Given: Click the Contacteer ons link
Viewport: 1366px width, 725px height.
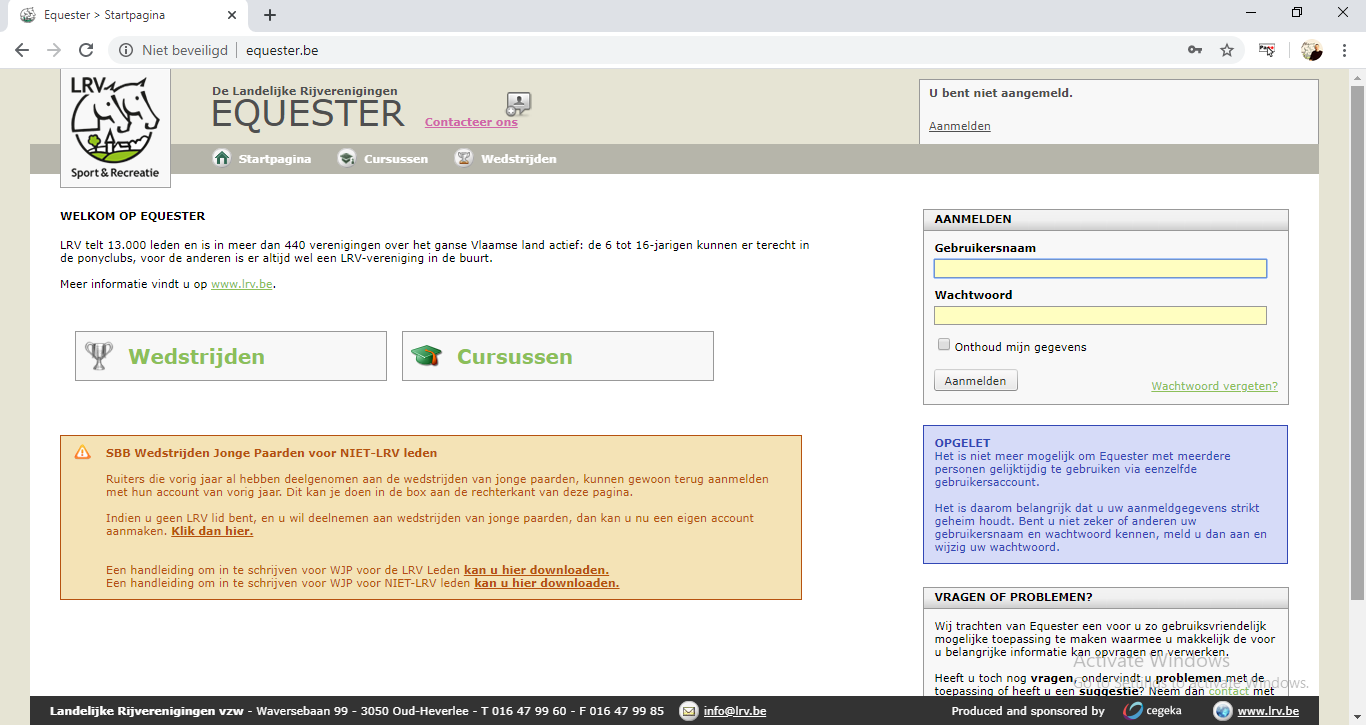Looking at the screenshot, I should (x=471, y=122).
